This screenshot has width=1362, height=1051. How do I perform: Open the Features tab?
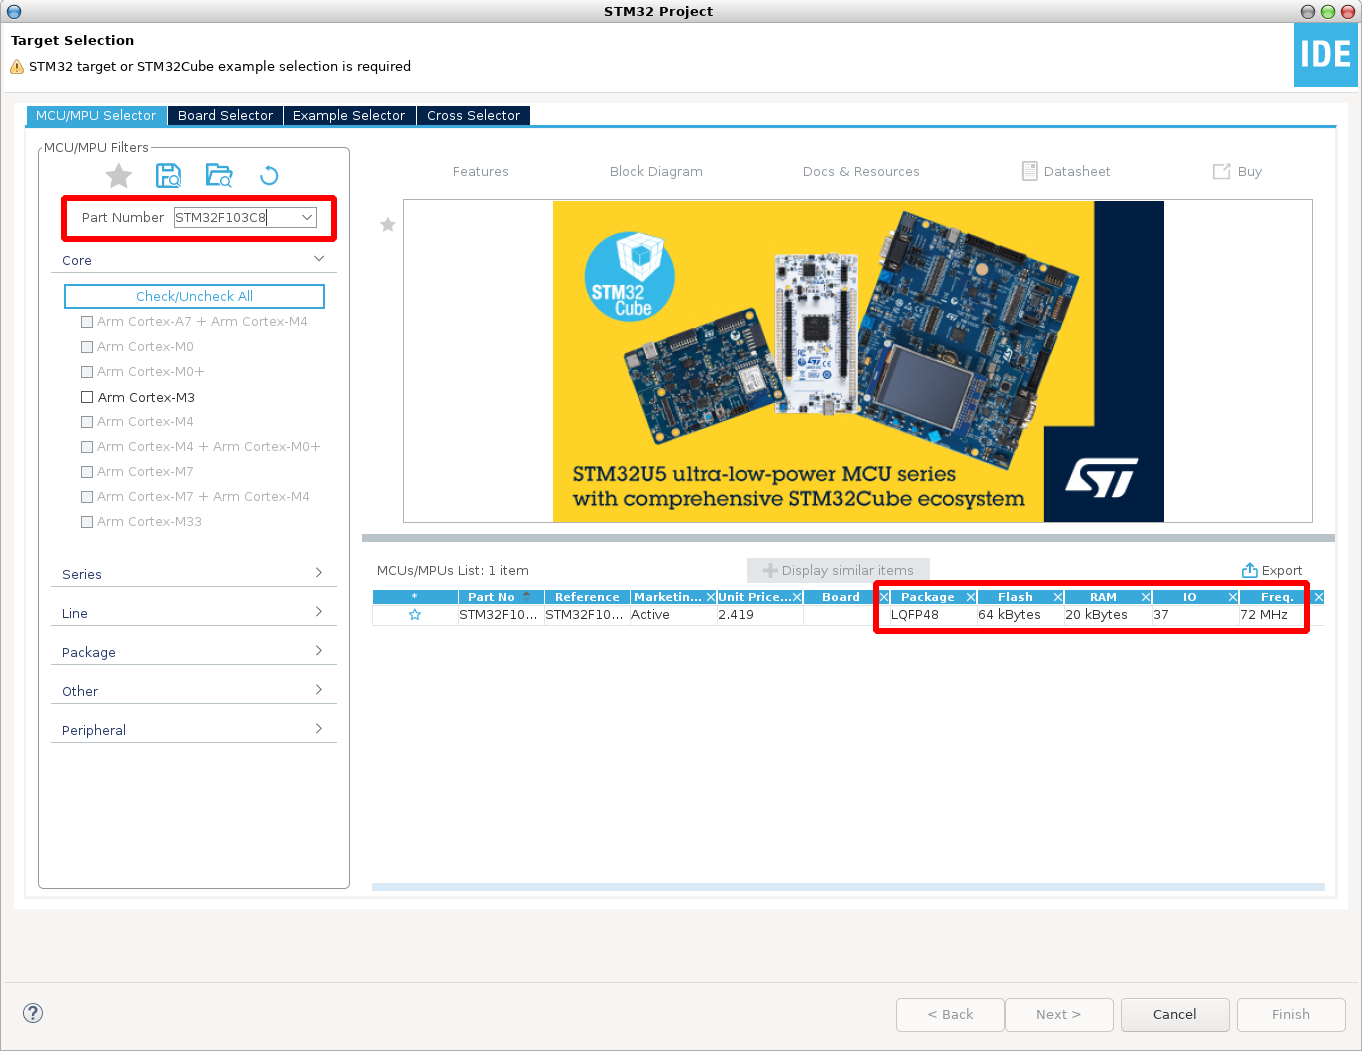point(480,172)
